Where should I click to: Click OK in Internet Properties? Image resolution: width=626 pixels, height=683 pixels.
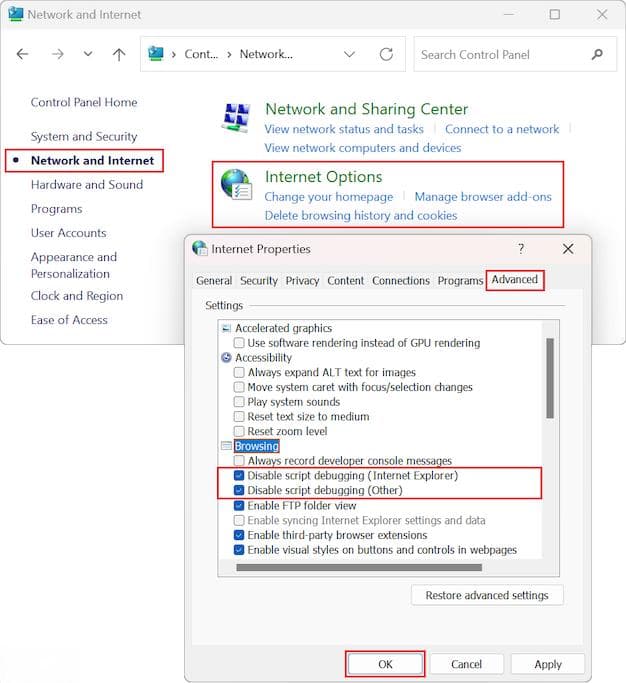tap(385, 664)
